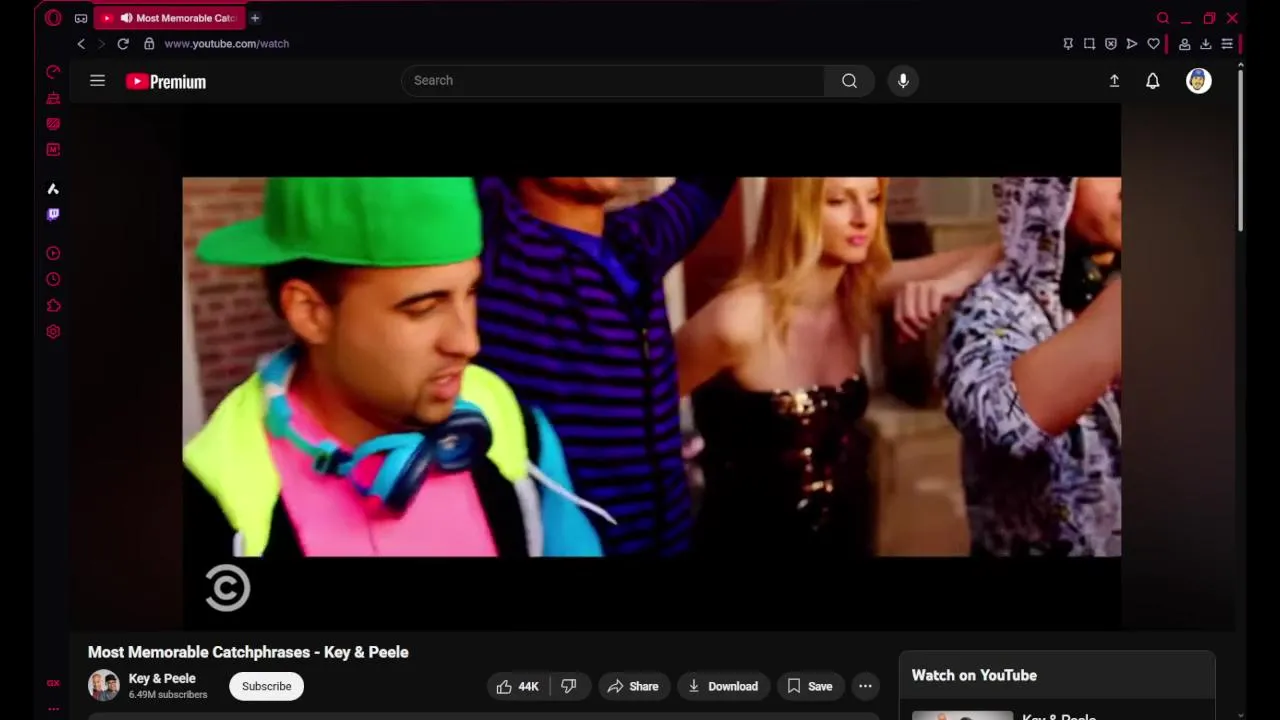
Task: Go to YouTube Premium home logo
Action: point(166,82)
